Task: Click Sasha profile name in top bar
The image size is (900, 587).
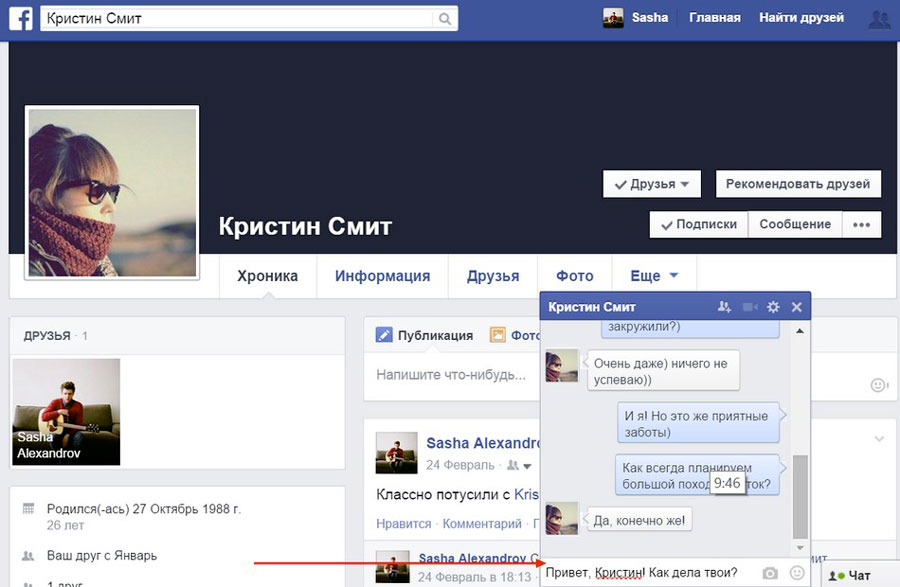Action: (650, 18)
